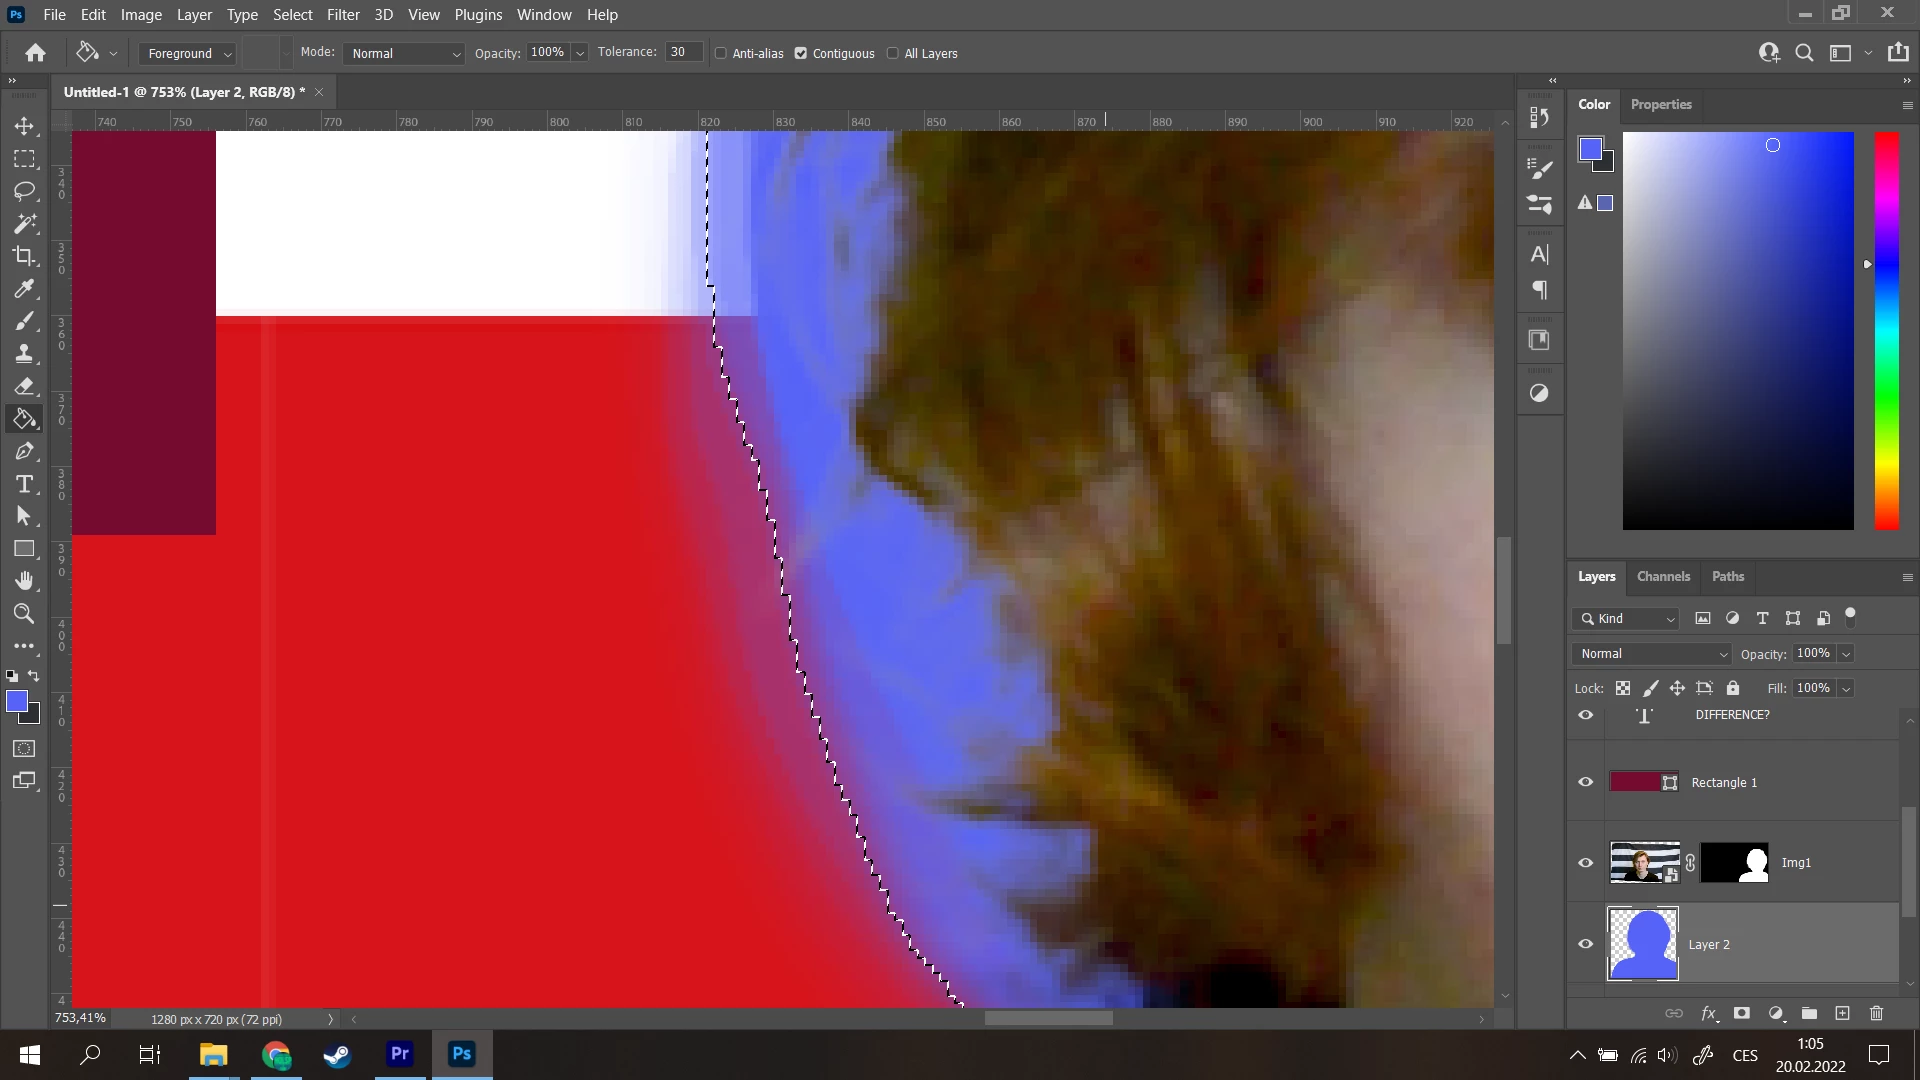Viewport: 1920px width, 1080px height.
Task: Select the Eyedropper tool
Action: click(24, 289)
